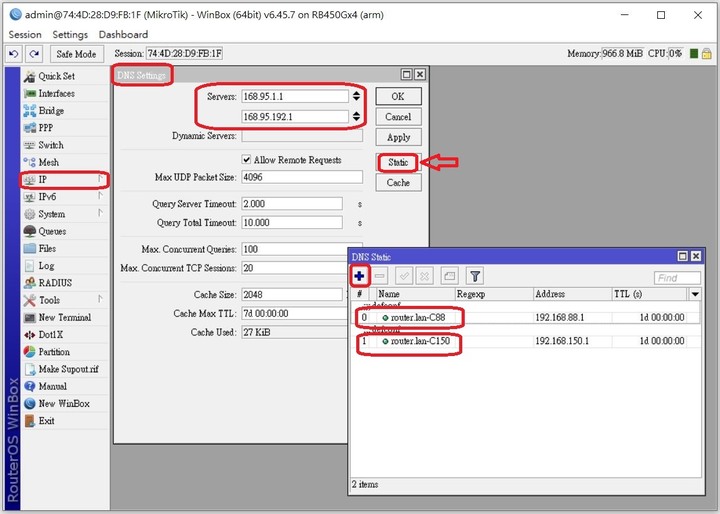The image size is (720, 514).
Task: Click Address column header
Action: 573,294
